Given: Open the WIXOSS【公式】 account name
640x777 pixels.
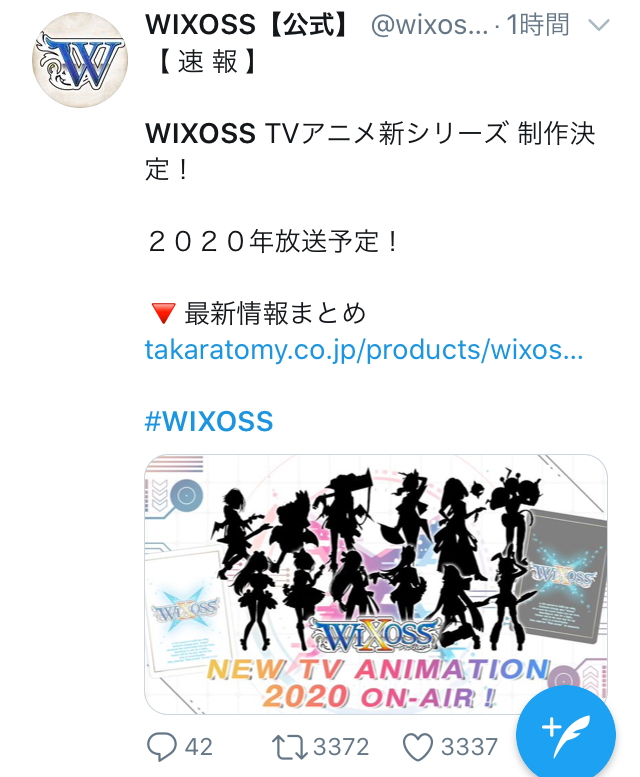Looking at the screenshot, I should tap(249, 25).
